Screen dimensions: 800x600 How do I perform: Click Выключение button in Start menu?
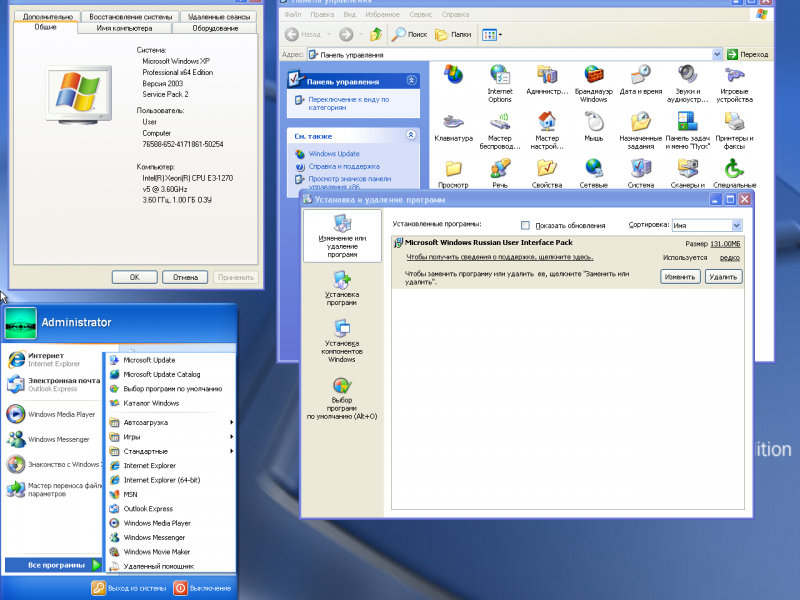(x=203, y=588)
